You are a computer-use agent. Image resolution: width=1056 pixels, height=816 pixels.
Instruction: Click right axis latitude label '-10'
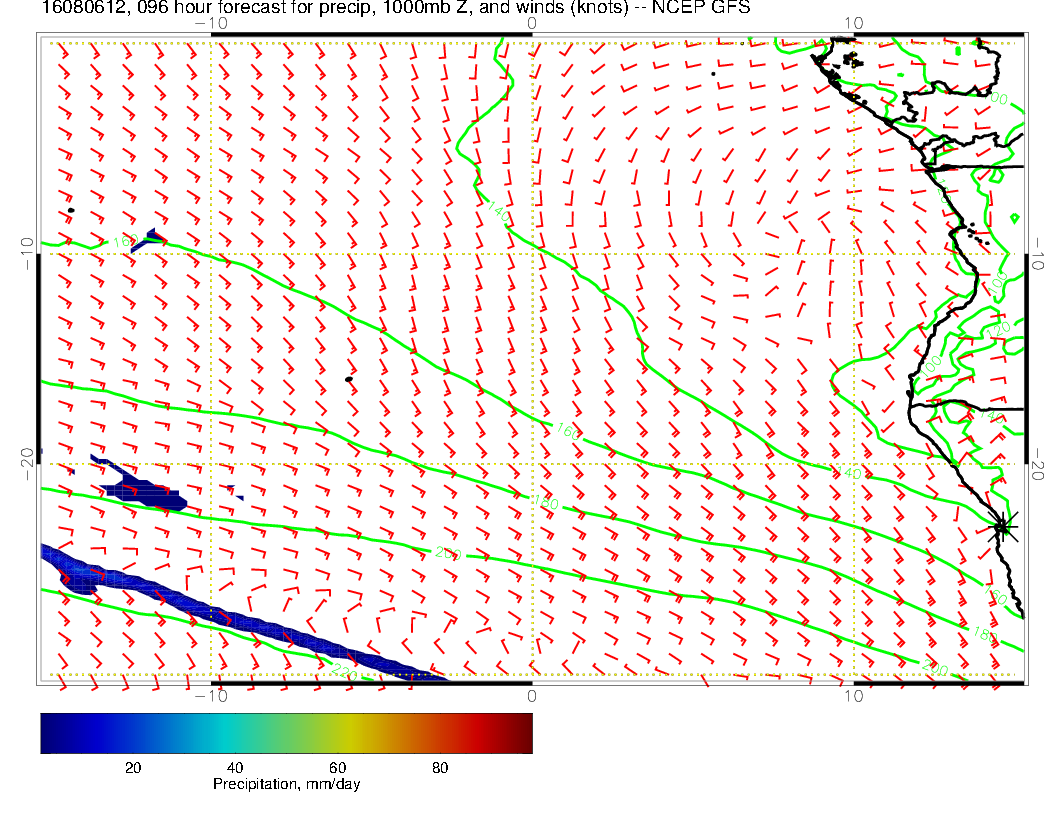coord(1036,253)
